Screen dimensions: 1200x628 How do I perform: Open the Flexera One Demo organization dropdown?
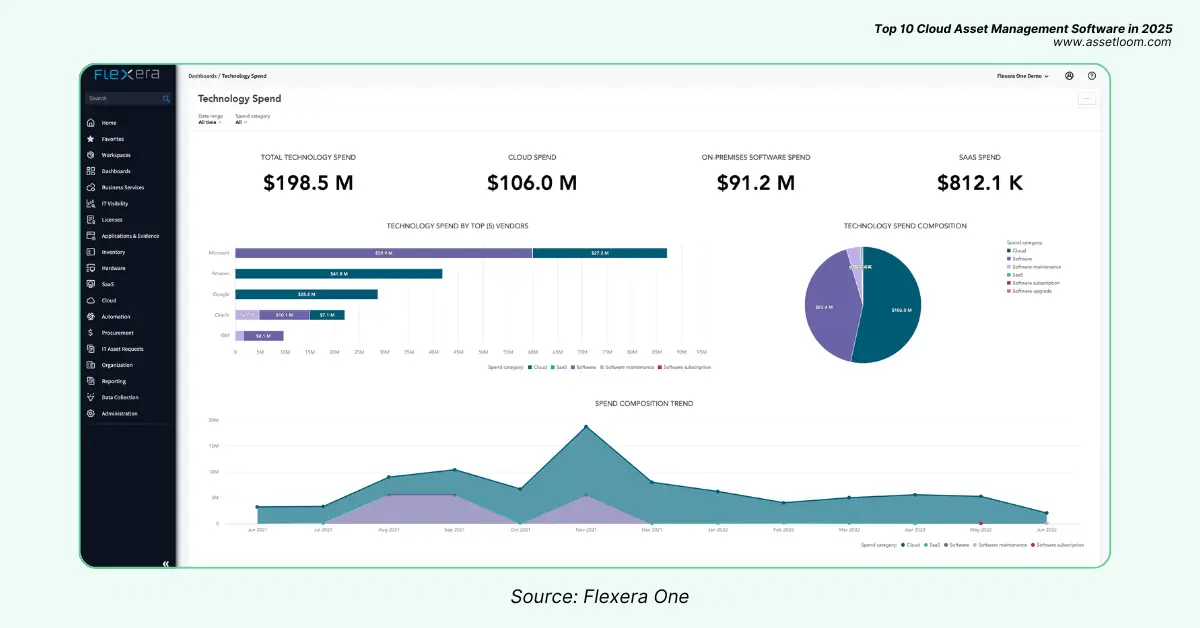[x=1023, y=76]
